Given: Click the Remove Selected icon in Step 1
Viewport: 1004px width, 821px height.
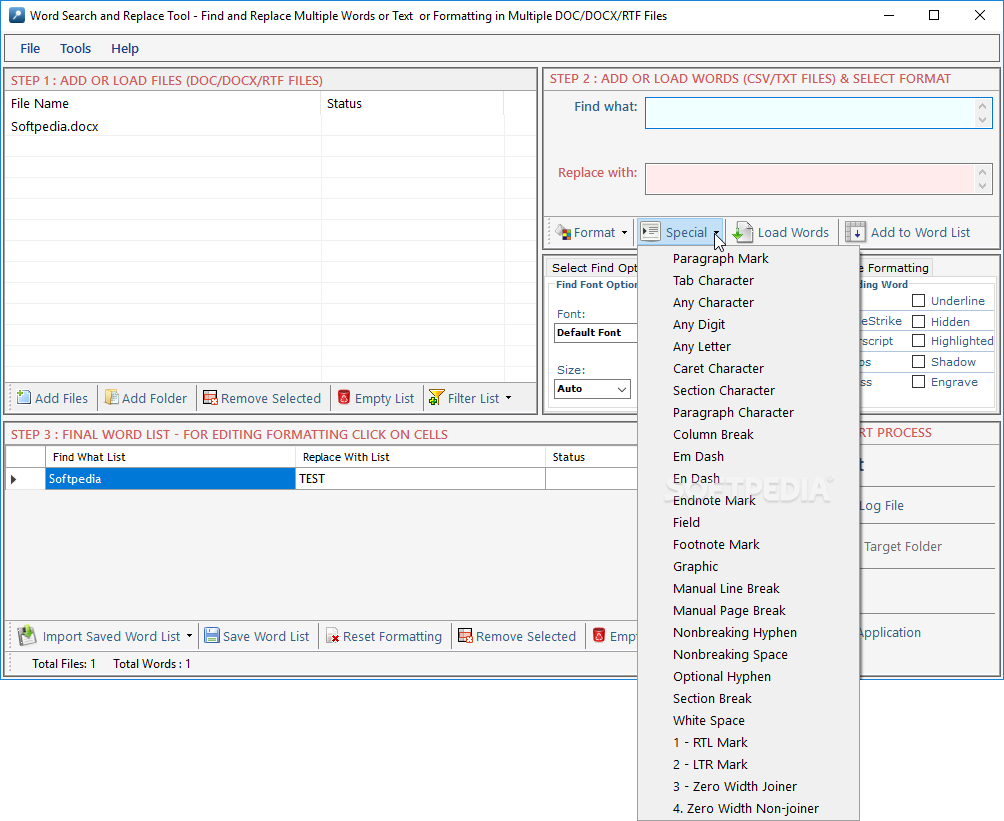Looking at the screenshot, I should tap(210, 398).
